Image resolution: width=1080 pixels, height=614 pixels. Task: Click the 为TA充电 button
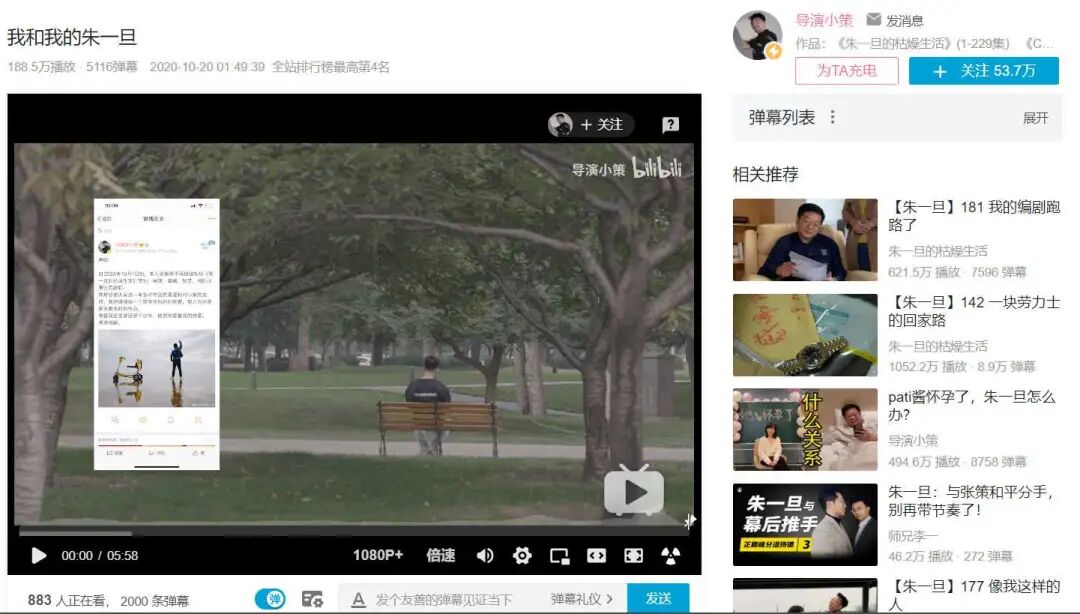pyautogui.click(x=847, y=70)
